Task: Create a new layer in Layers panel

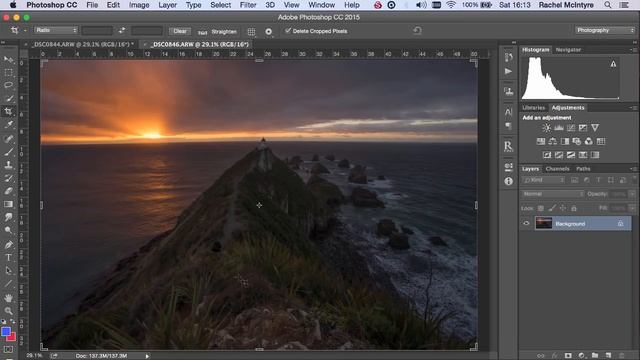Action: tap(608, 356)
